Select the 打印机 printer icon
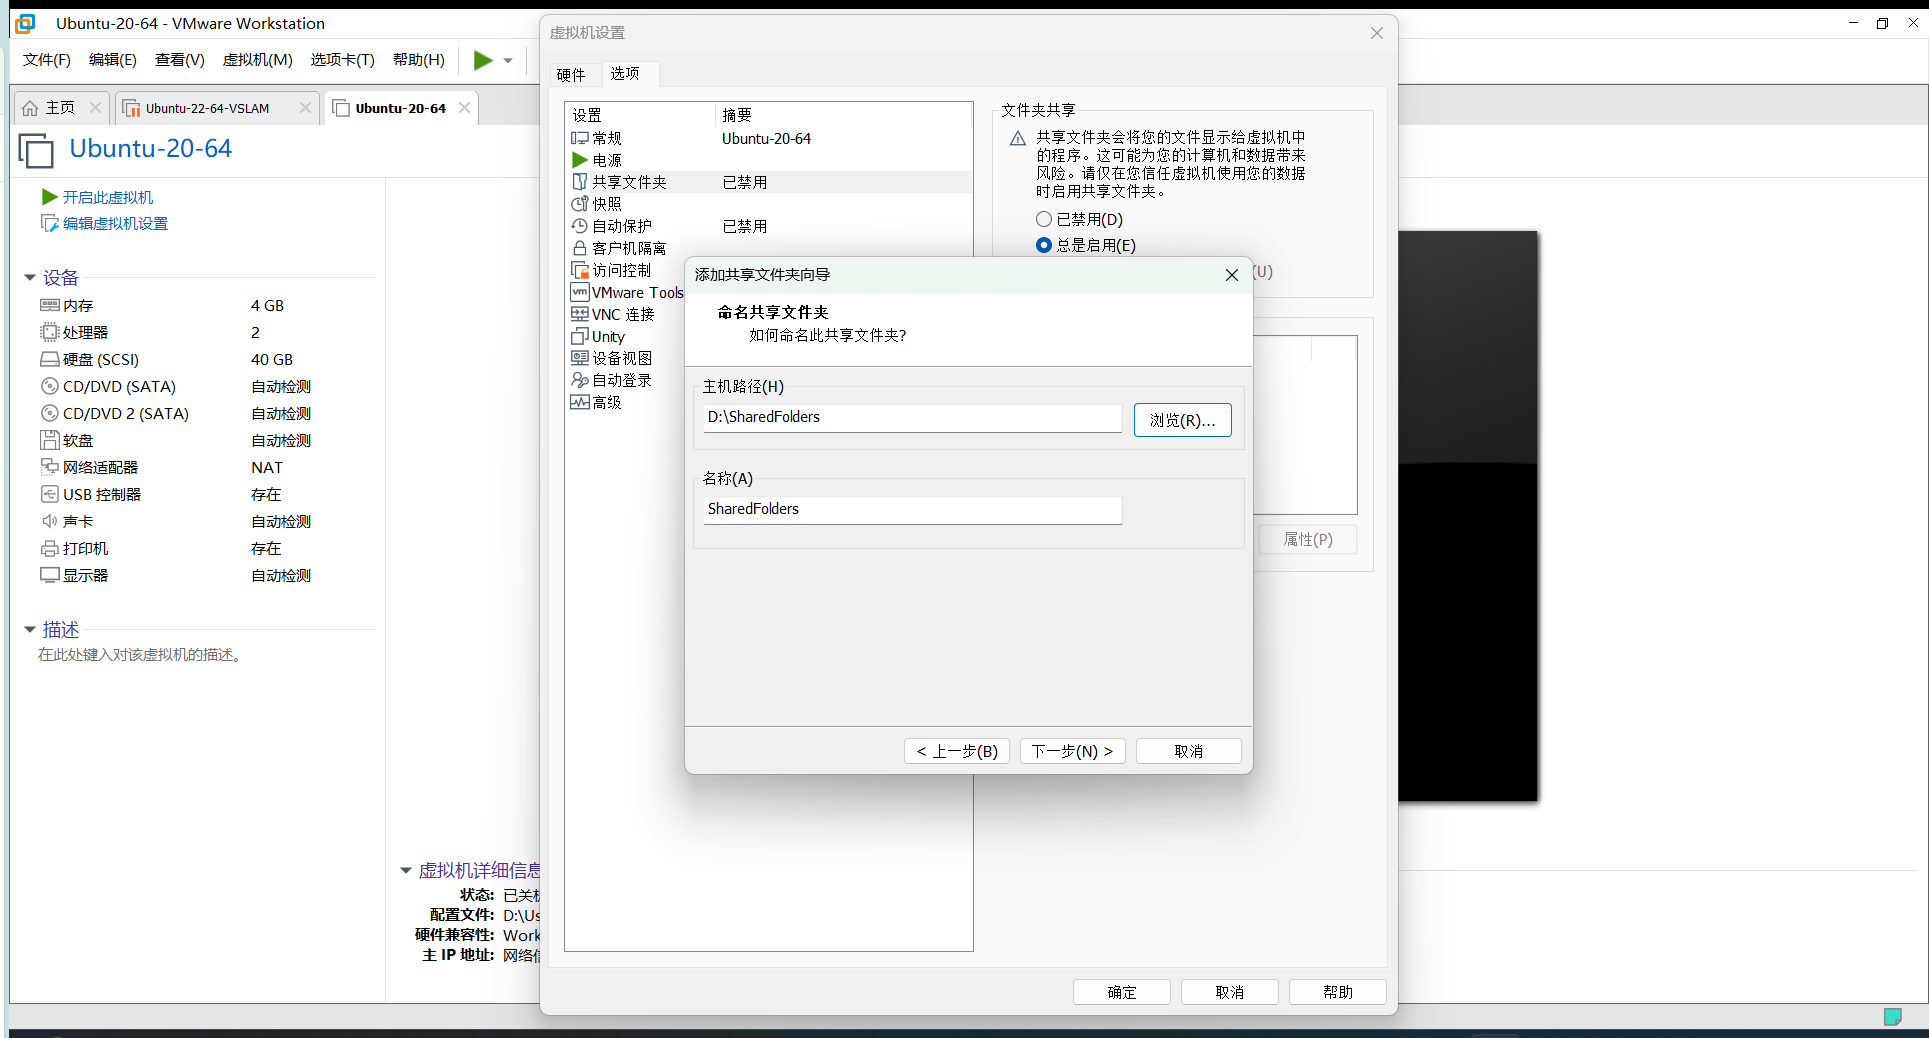 50,548
